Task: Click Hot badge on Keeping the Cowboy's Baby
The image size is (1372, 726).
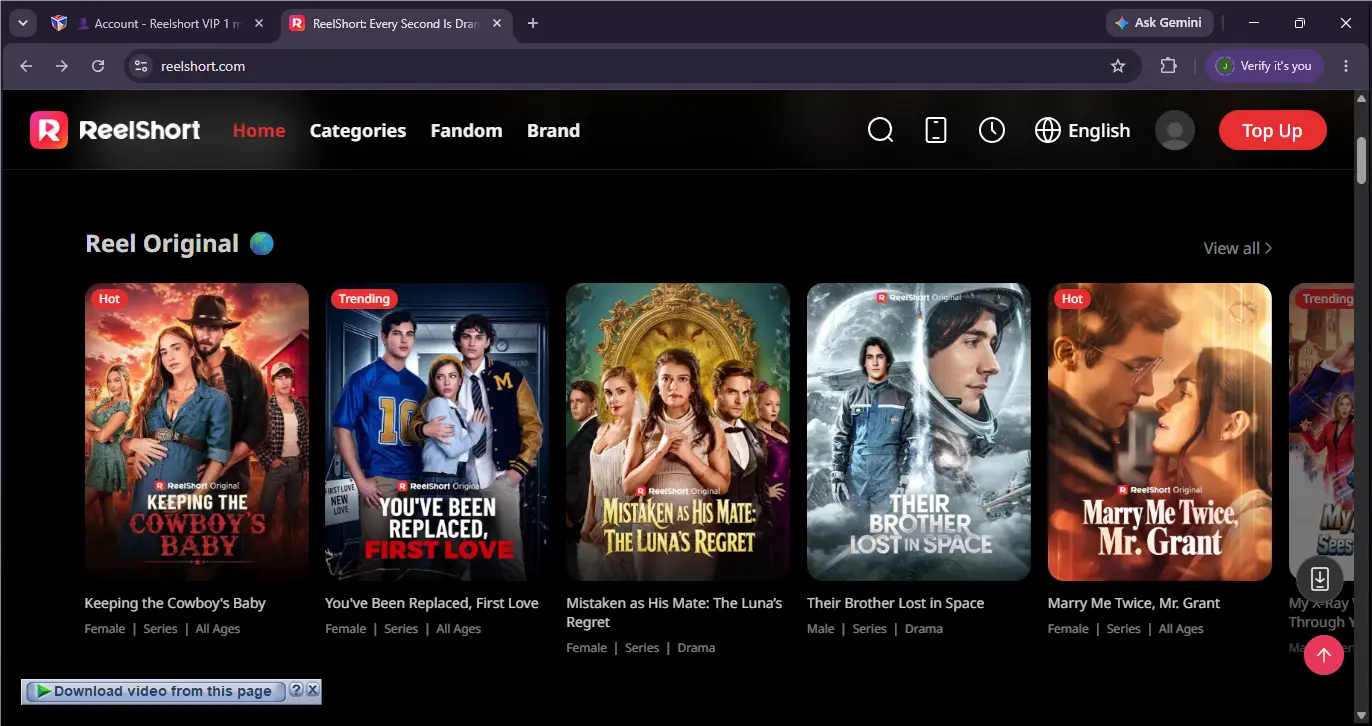Action: 109,298
